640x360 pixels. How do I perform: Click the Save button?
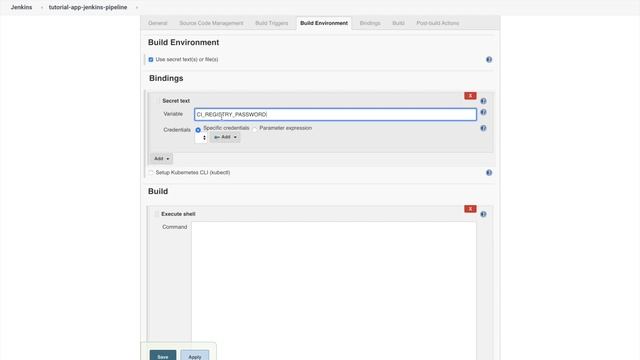pyautogui.click(x=163, y=356)
